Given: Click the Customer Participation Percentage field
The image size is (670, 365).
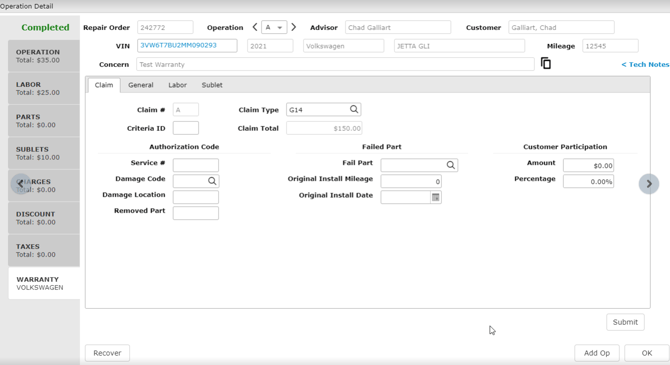Looking at the screenshot, I should [x=588, y=182].
